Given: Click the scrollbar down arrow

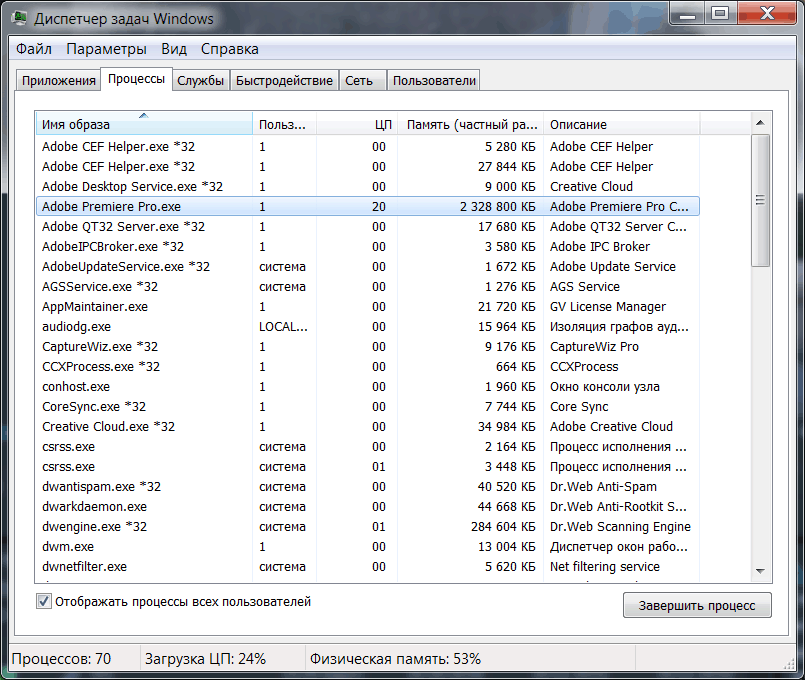Looking at the screenshot, I should (760, 571).
